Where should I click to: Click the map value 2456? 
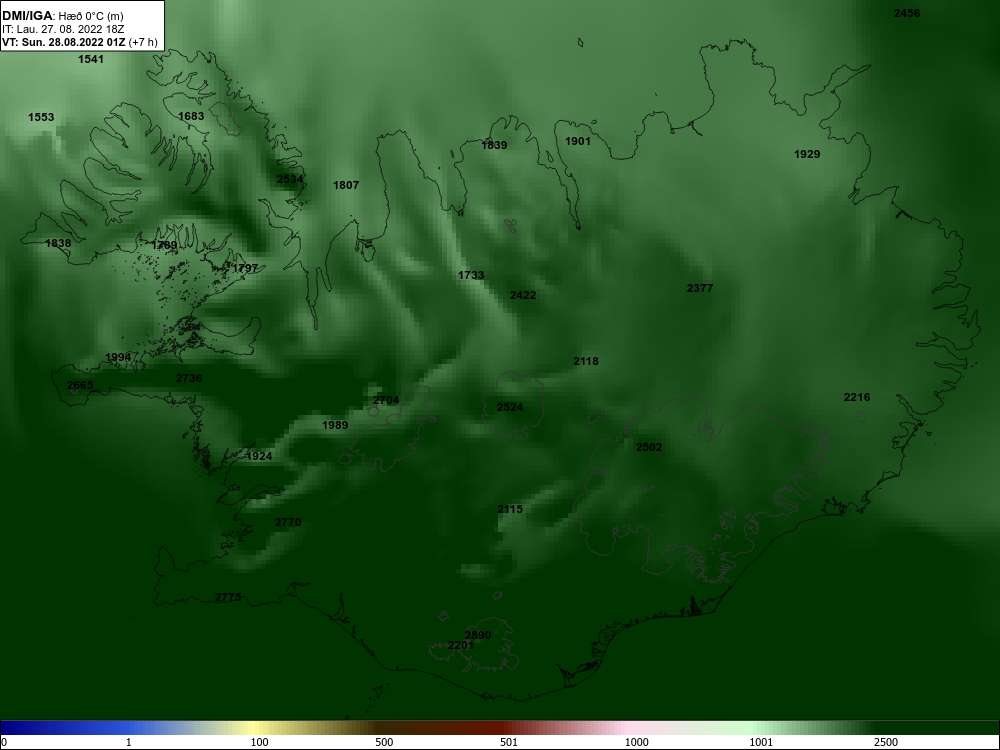[907, 13]
